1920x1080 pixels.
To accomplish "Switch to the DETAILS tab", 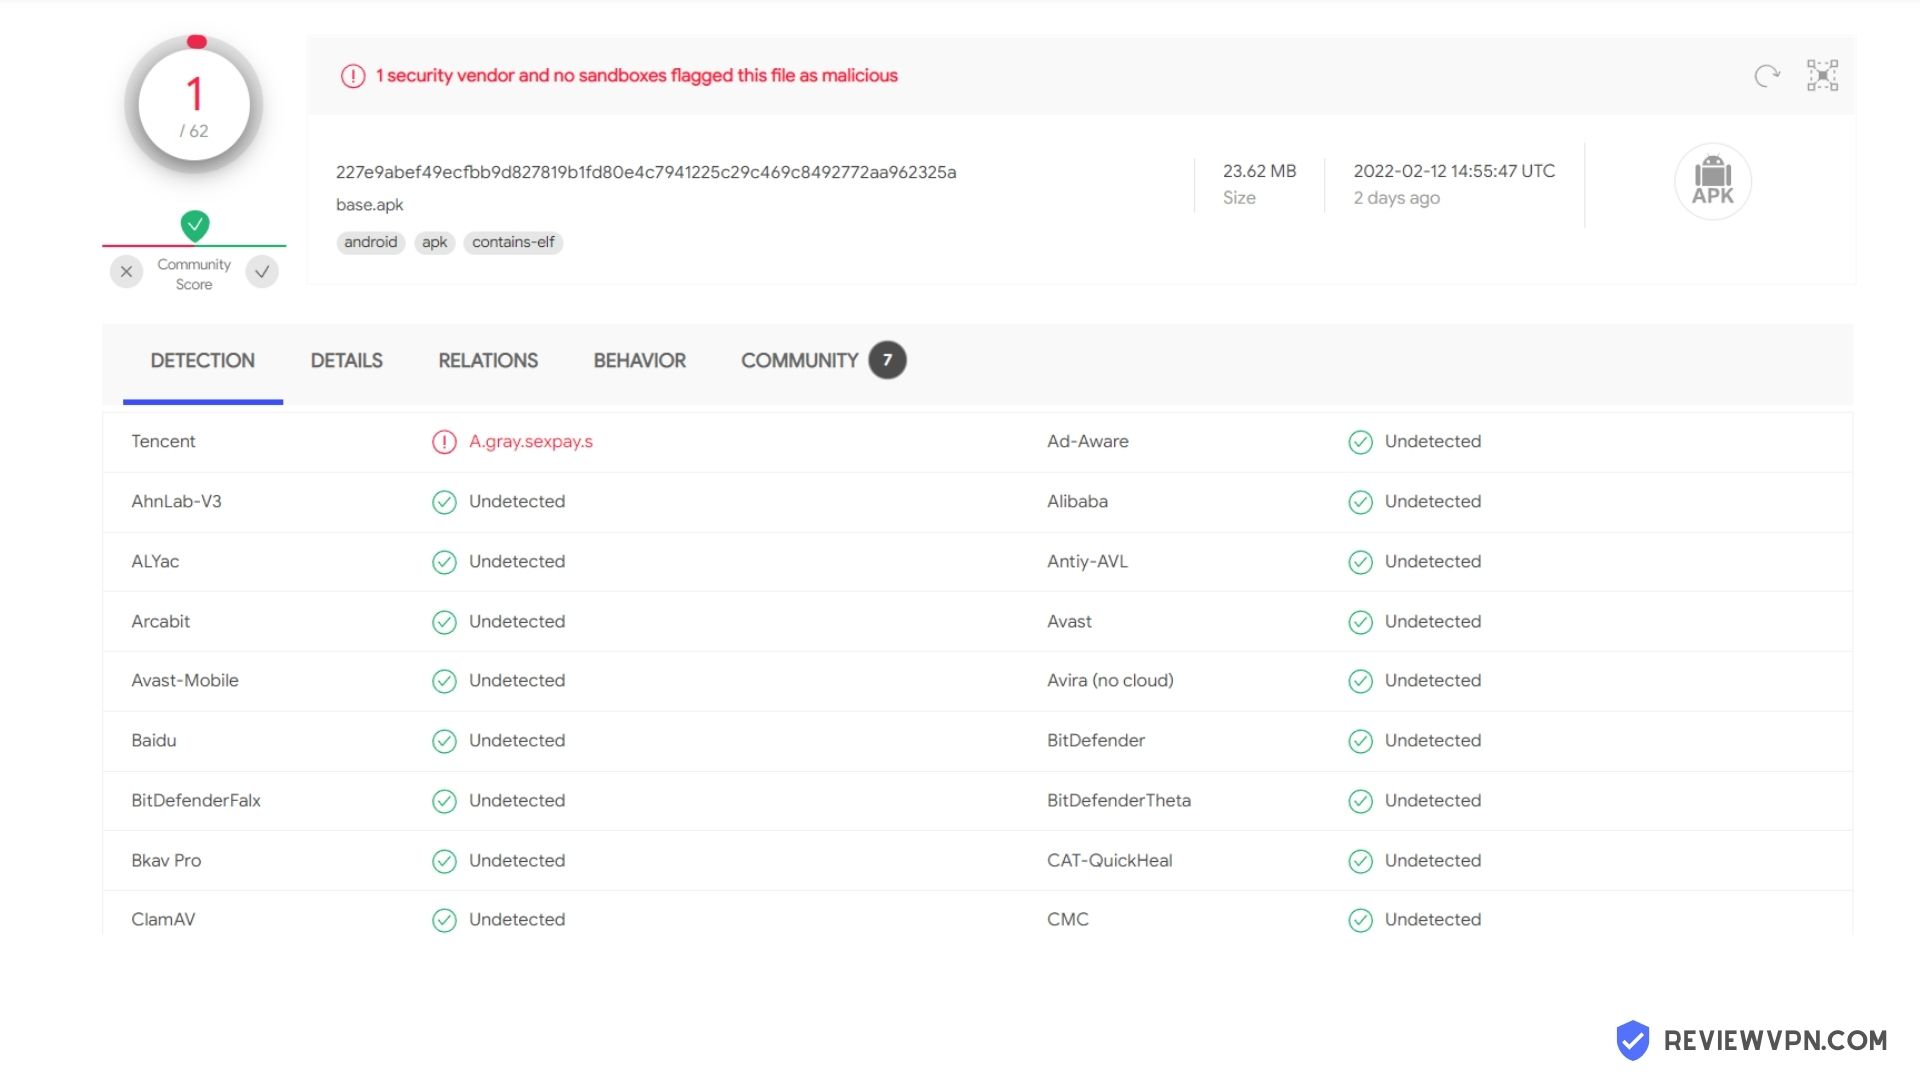I will [347, 361].
